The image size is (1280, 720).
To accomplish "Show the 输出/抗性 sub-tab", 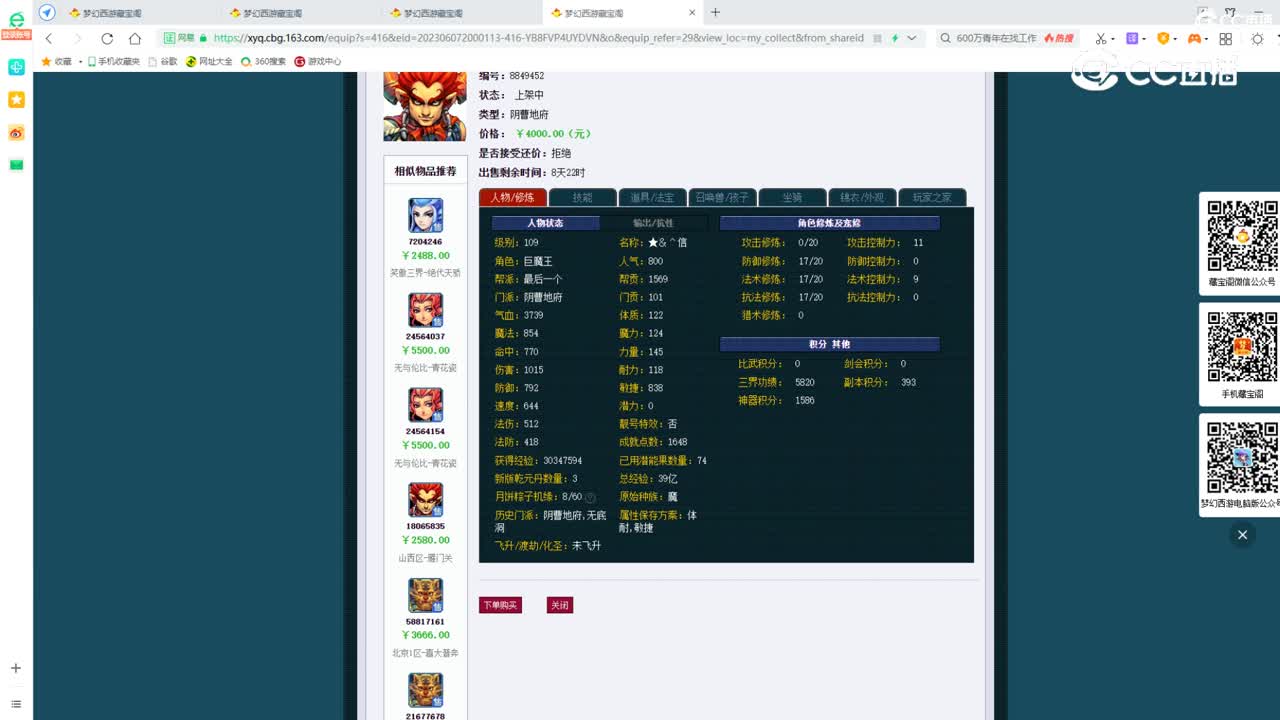I will pyautogui.click(x=653, y=223).
